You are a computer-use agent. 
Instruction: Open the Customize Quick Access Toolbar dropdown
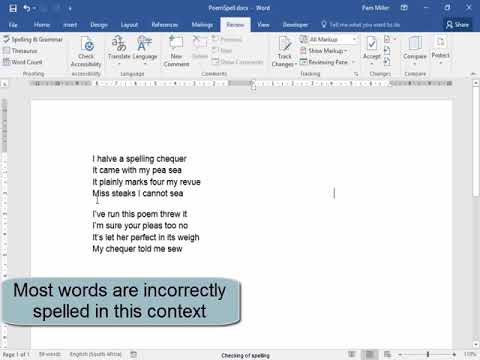[70, 8]
